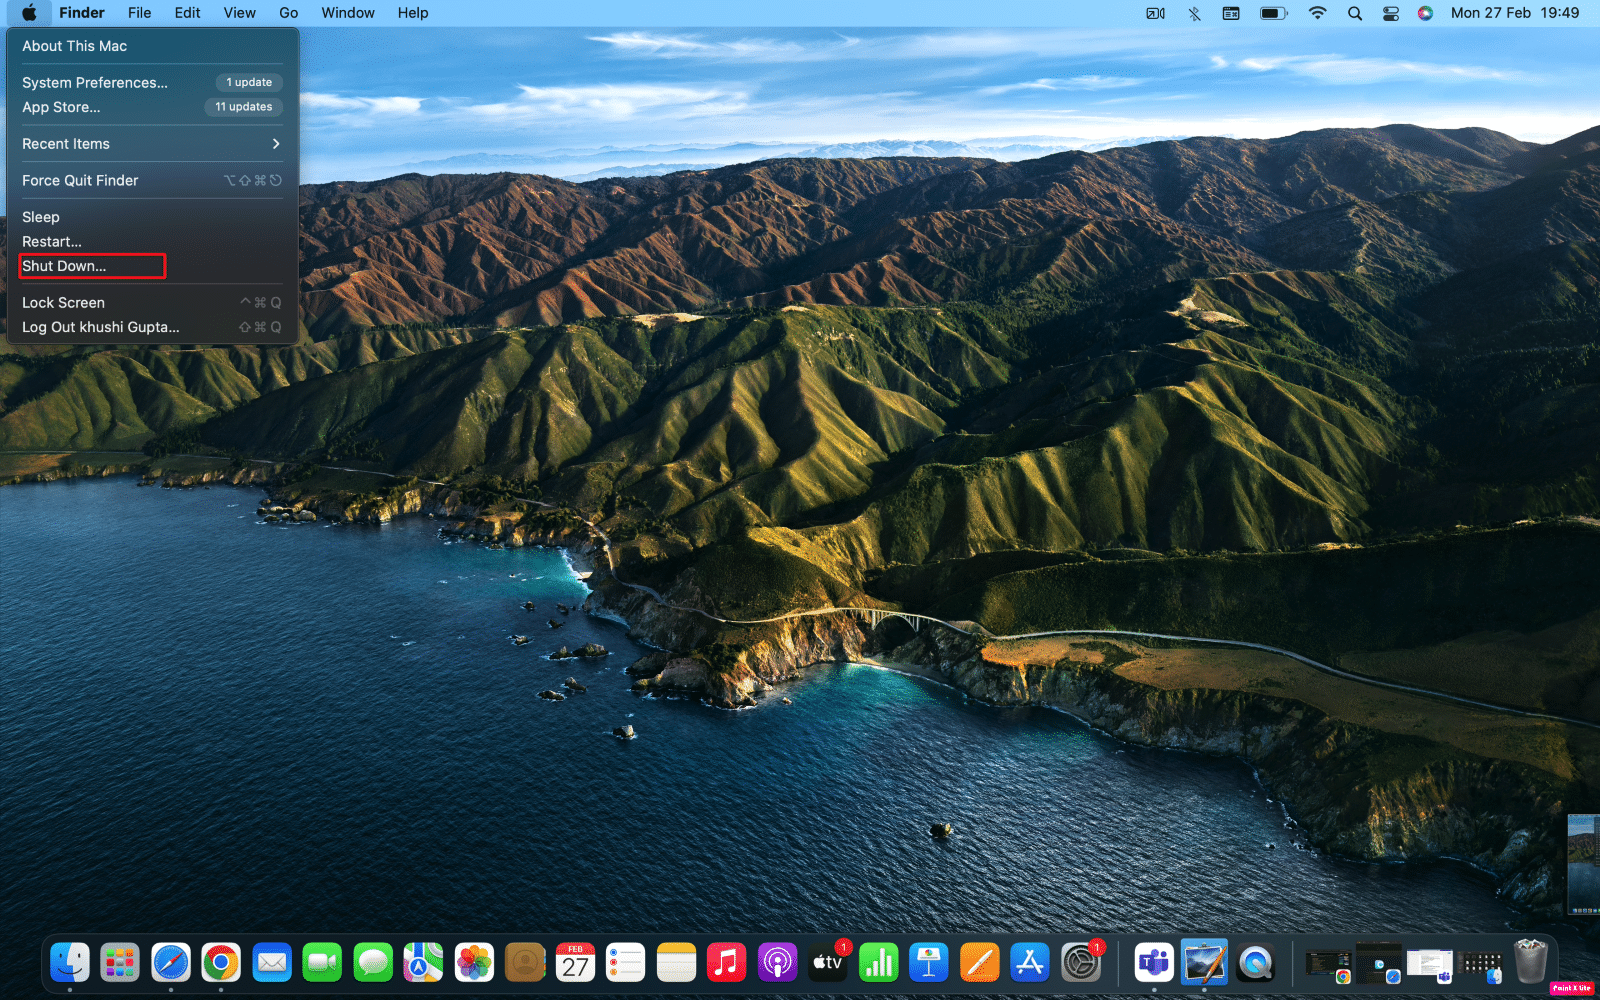Open Notes from the Dock
Screen dimensions: 1600x1000
pos(676,963)
